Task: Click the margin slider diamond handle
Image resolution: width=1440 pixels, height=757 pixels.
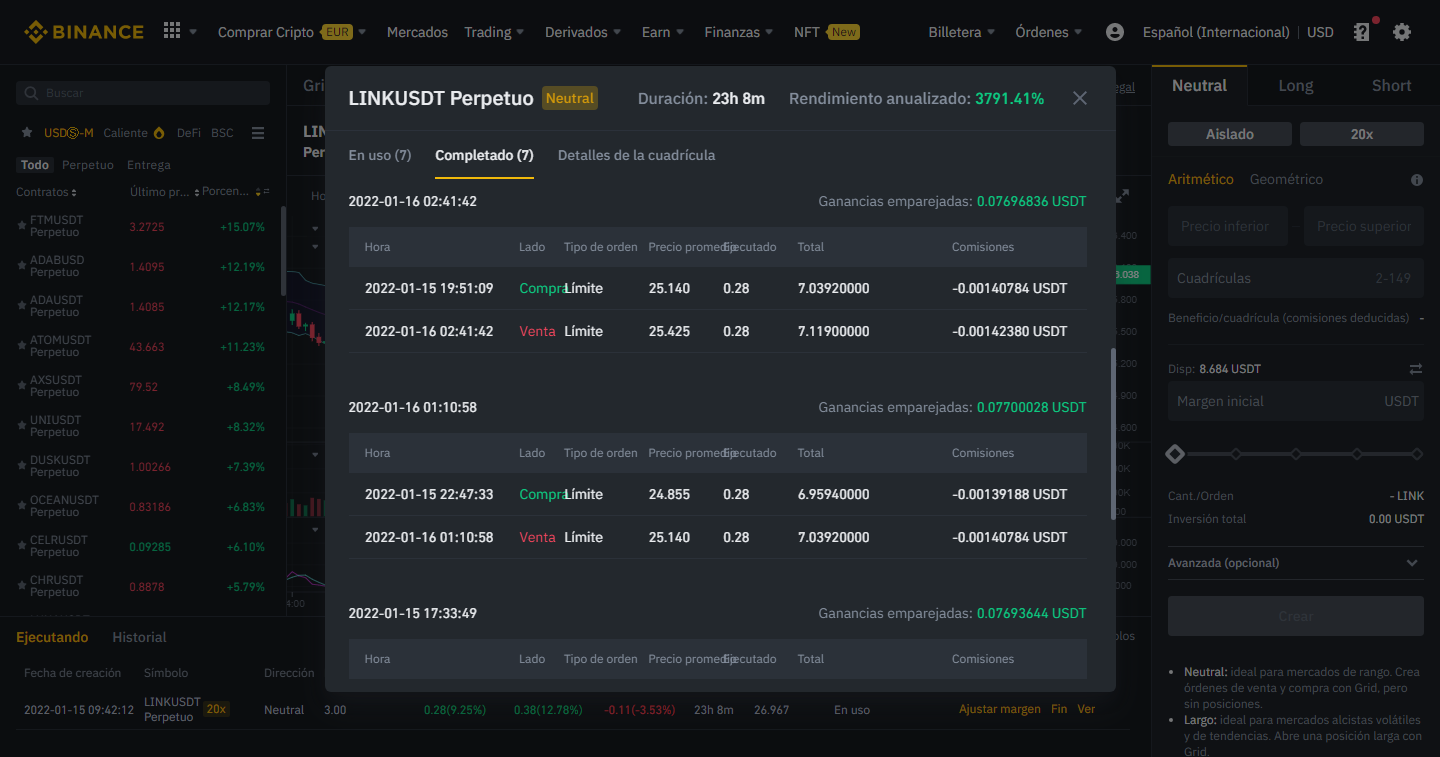Action: [1175, 454]
